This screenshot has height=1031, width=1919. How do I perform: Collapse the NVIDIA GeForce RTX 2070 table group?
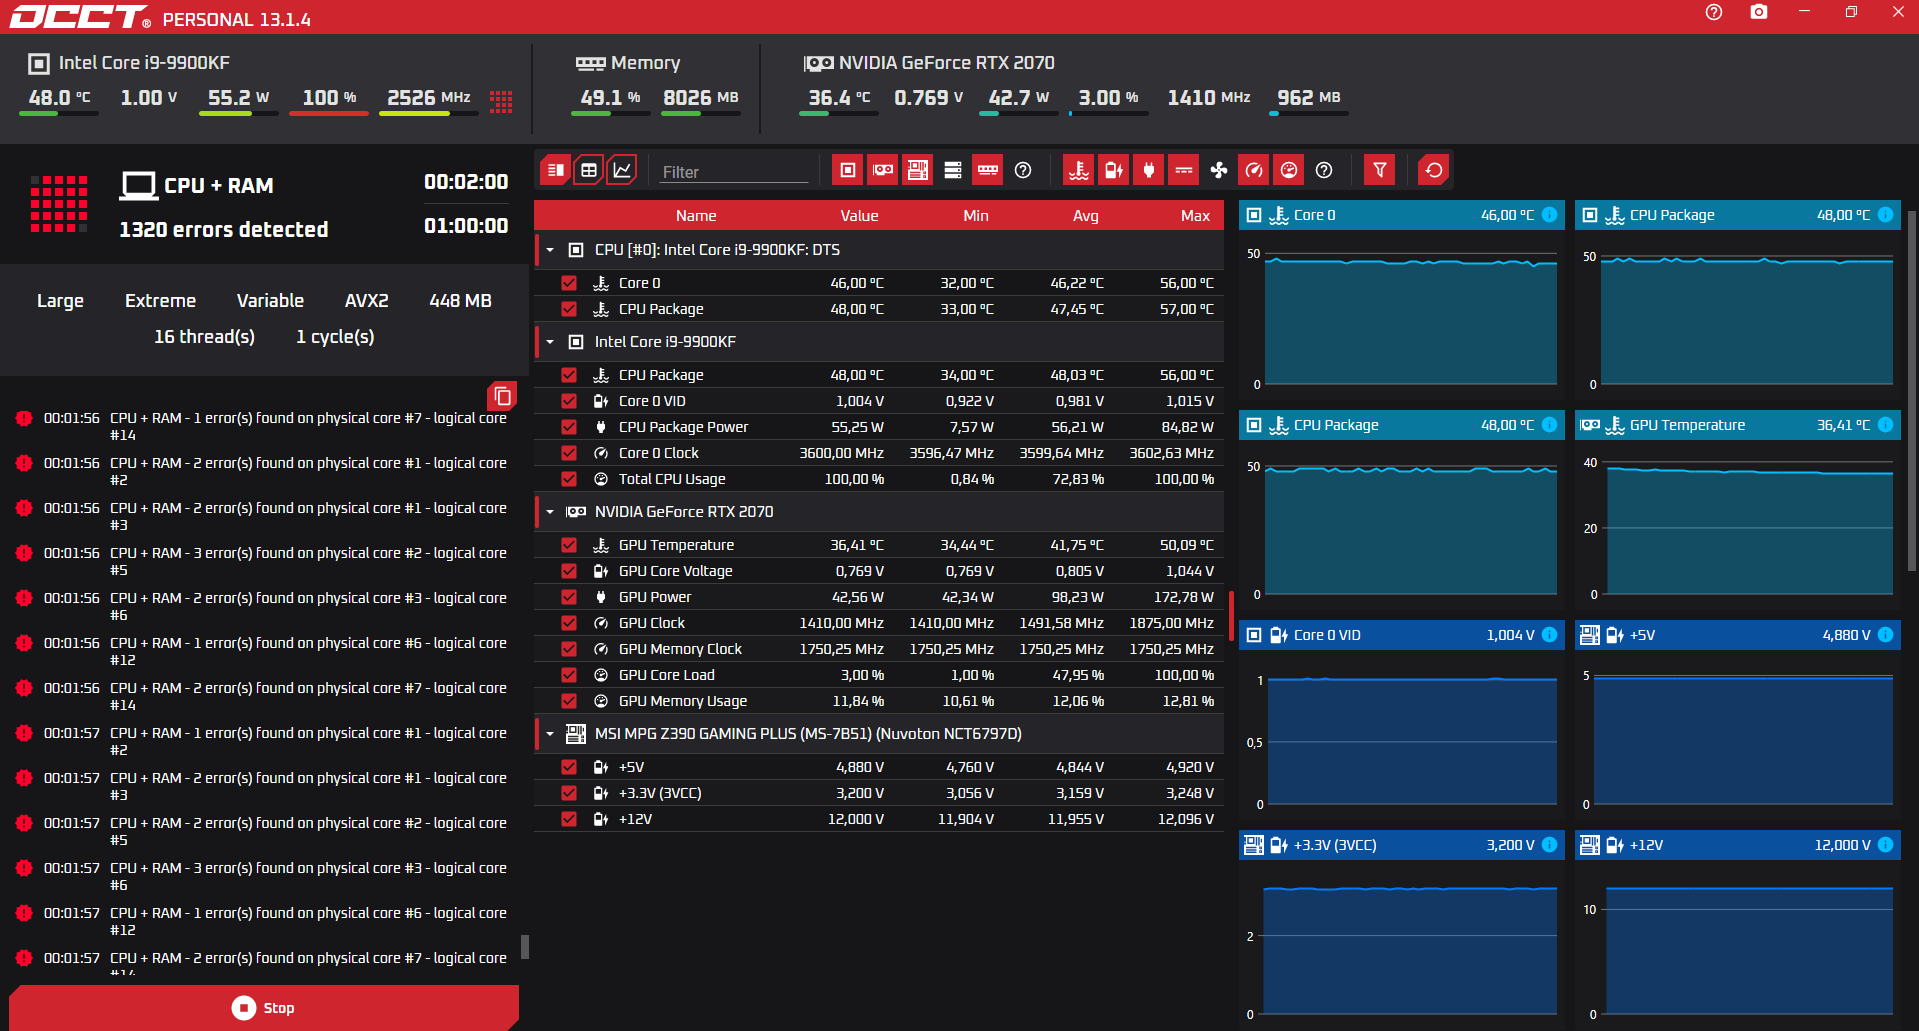tap(550, 512)
